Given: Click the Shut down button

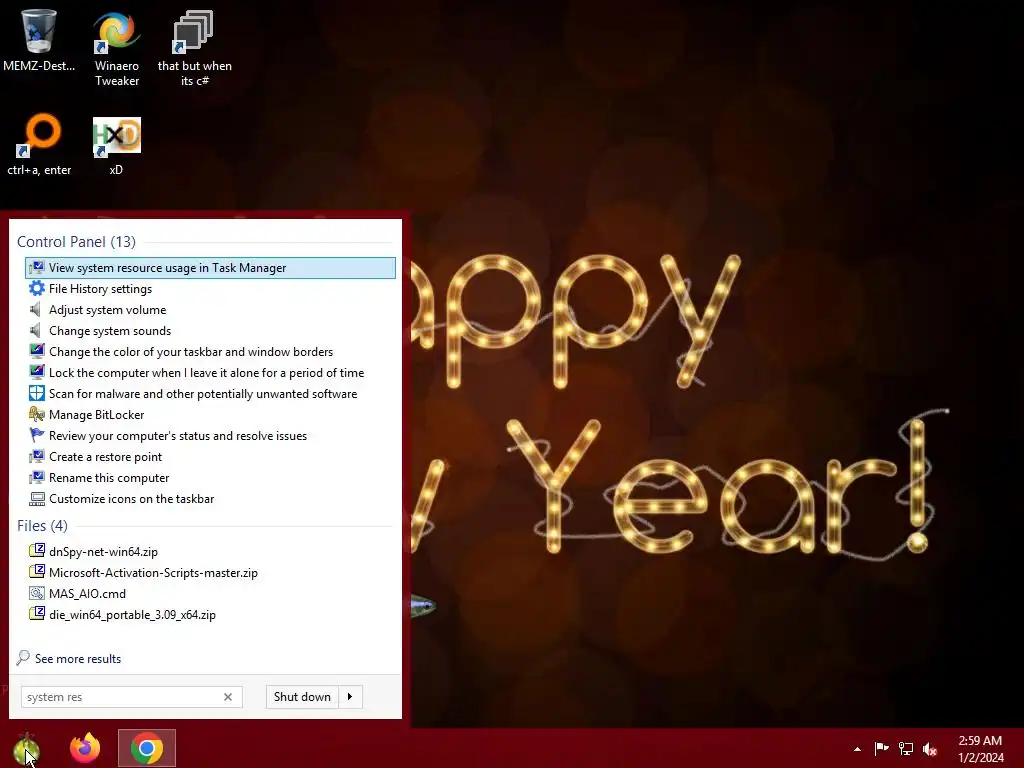Looking at the screenshot, I should [302, 697].
